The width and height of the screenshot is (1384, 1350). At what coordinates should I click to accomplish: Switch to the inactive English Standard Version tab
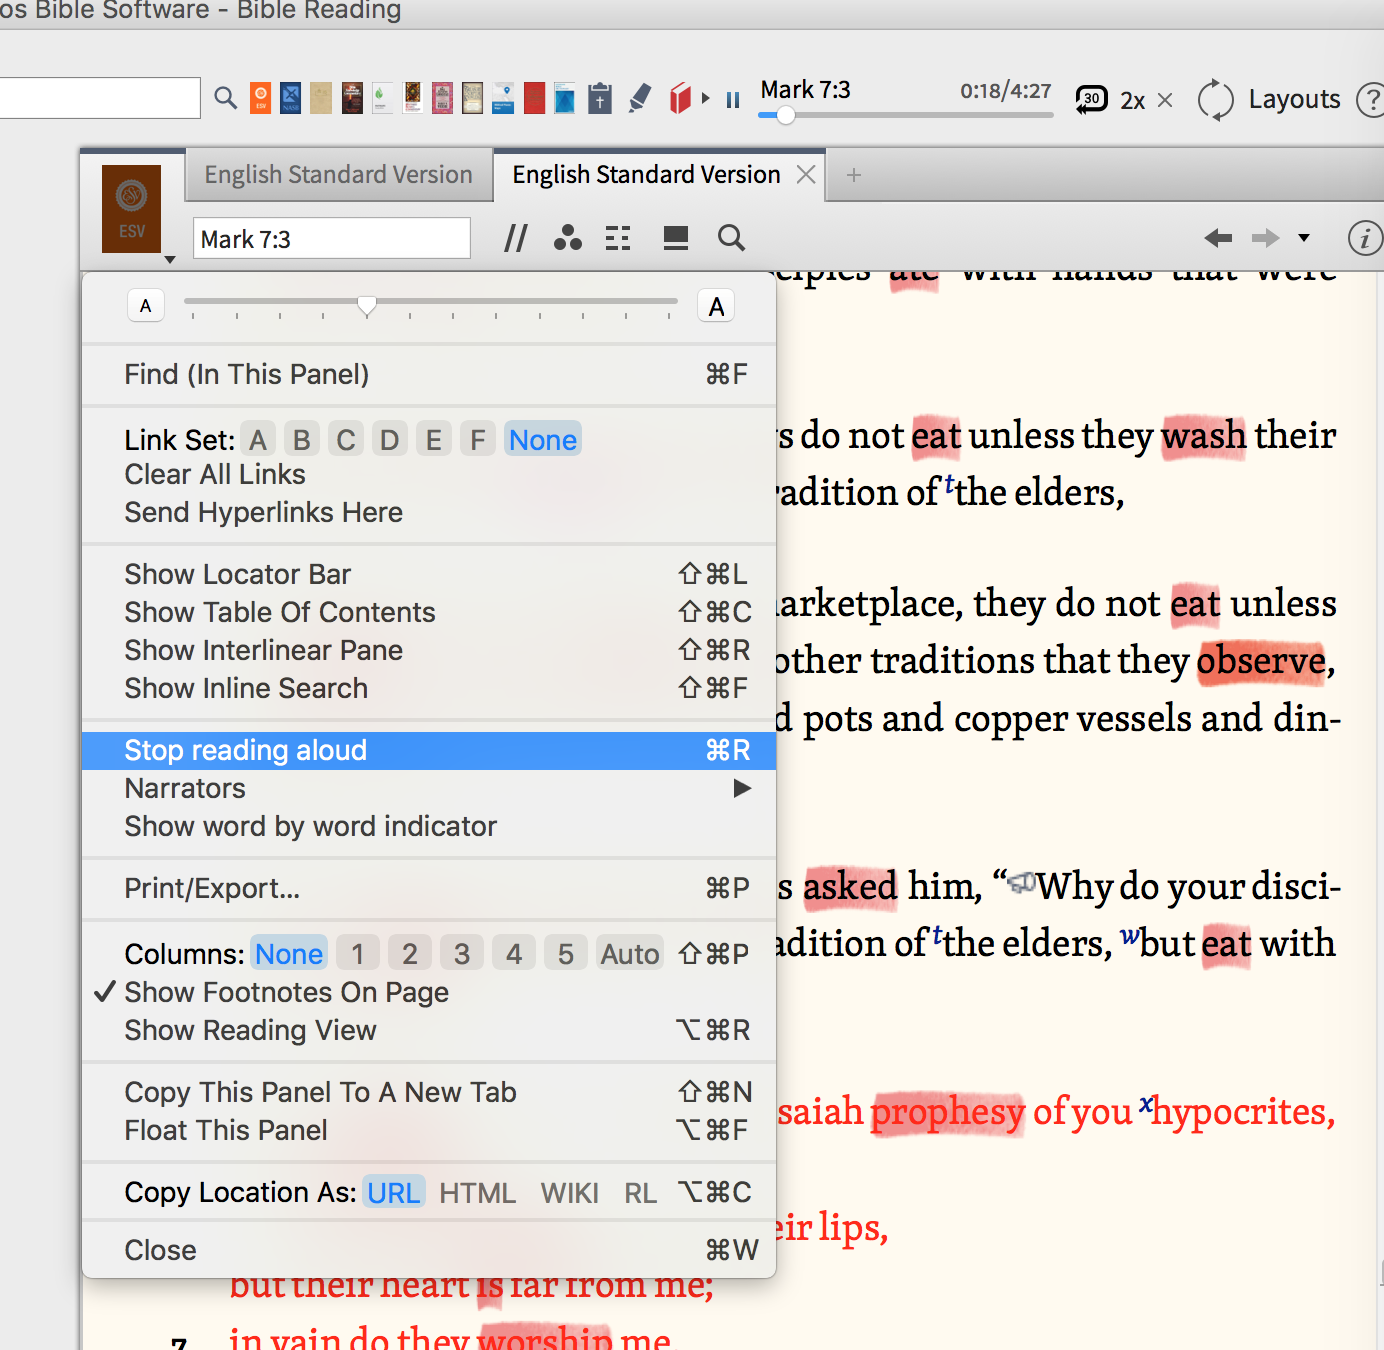338,175
